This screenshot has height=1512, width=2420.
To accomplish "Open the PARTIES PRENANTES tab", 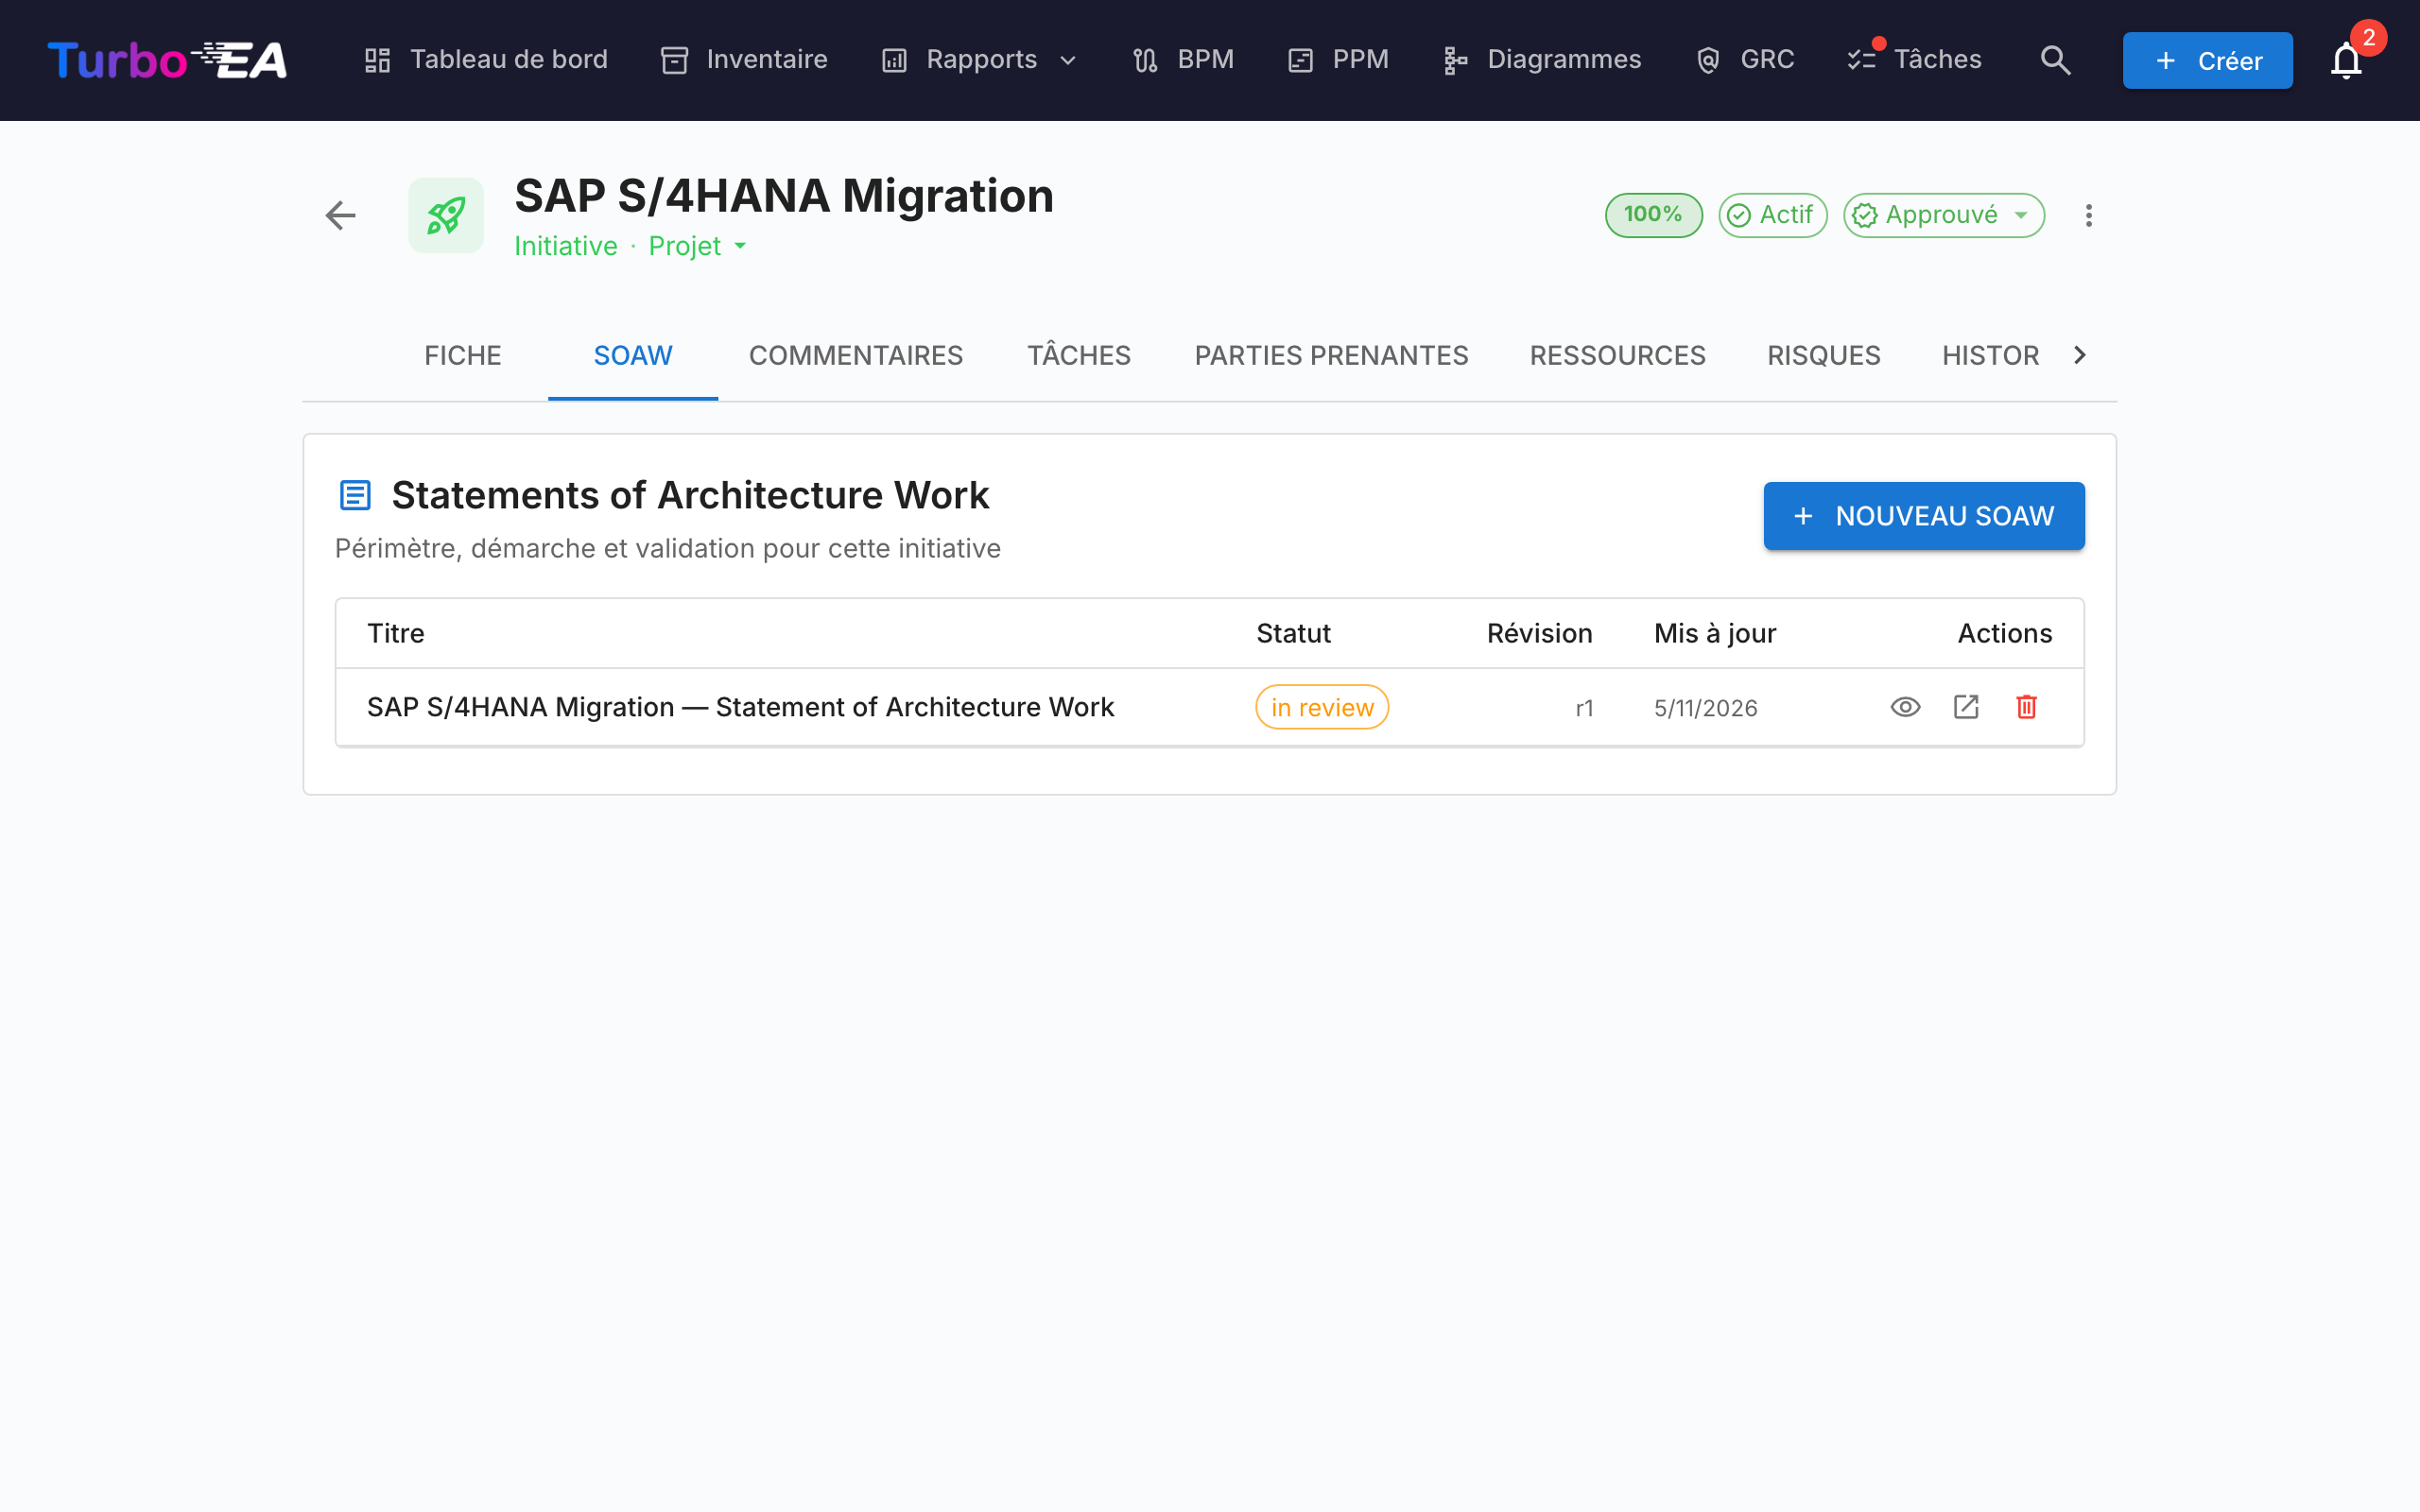I will [x=1331, y=355].
